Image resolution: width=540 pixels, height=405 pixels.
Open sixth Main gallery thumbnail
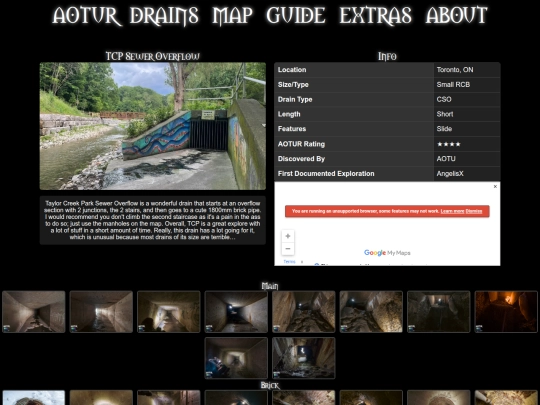click(x=371, y=312)
